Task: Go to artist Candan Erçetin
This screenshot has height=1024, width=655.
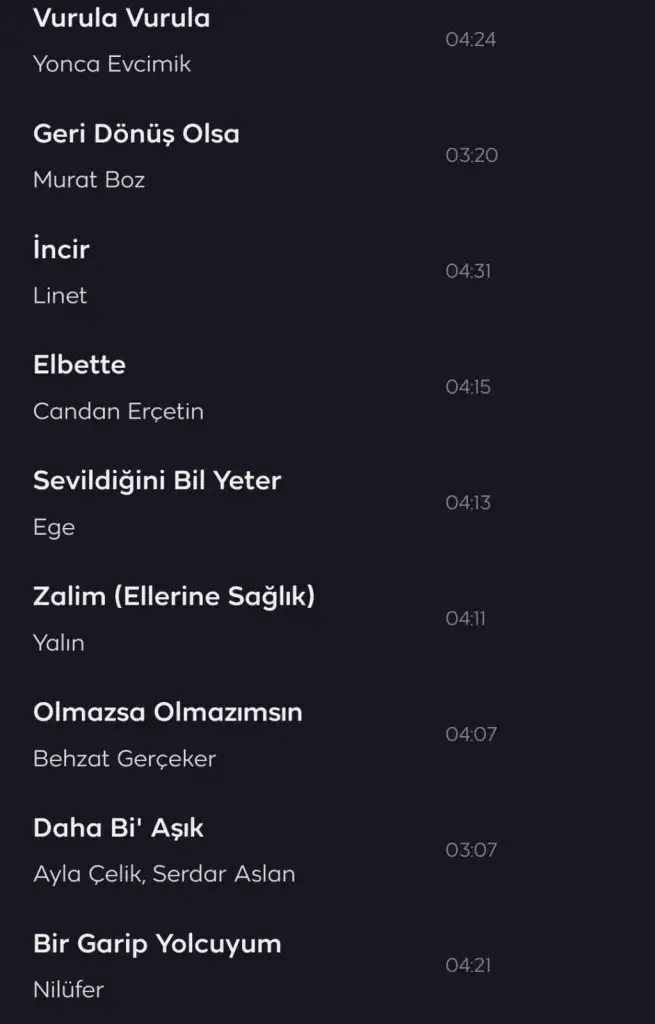Action: click(x=118, y=411)
